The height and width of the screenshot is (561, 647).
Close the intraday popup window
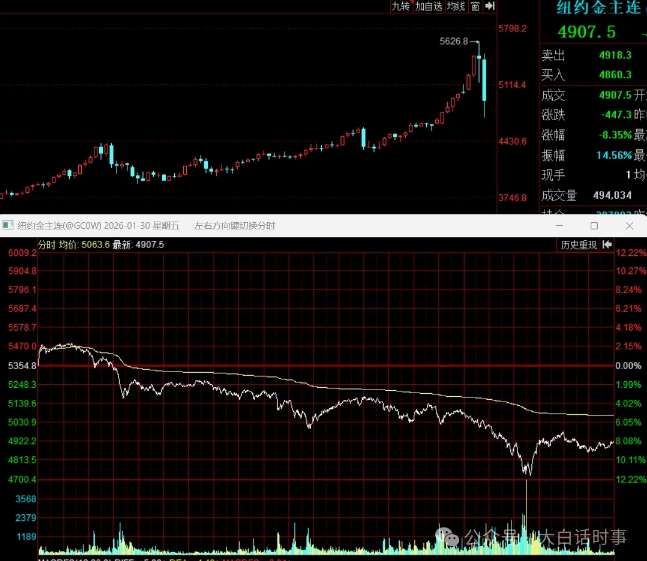point(630,226)
